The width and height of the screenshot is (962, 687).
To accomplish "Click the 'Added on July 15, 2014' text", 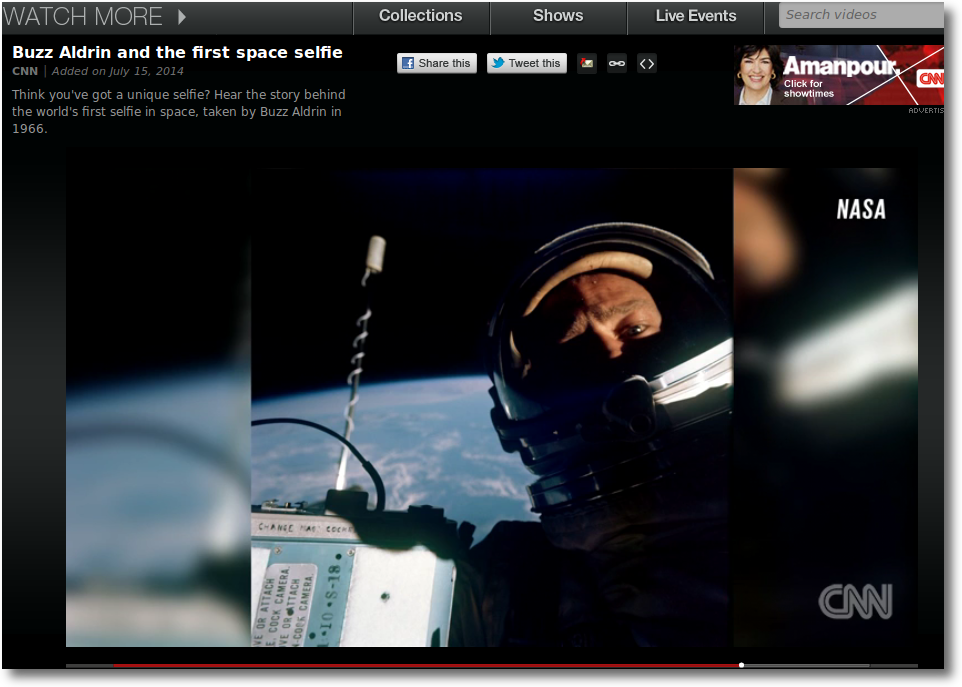I will coord(118,71).
